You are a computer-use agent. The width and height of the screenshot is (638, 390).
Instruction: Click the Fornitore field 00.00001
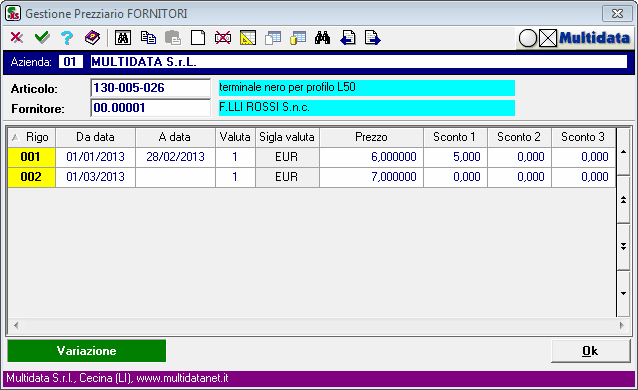click(150, 108)
